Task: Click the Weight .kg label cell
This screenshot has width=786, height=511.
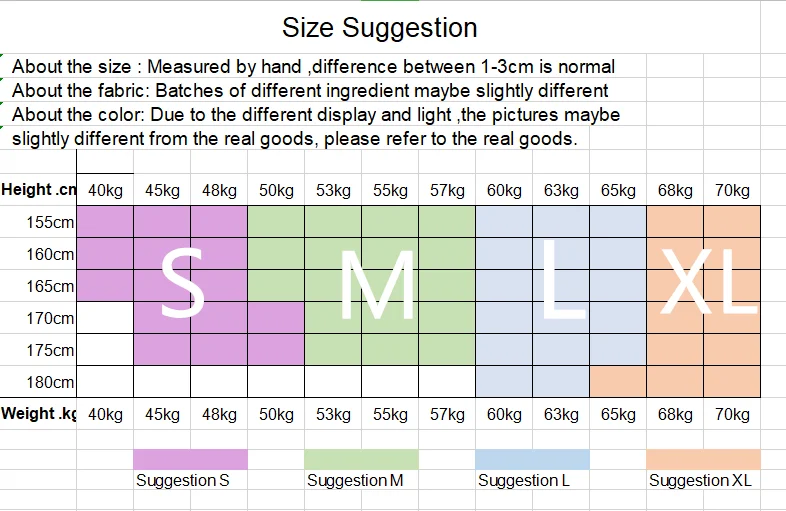Action: coord(39,414)
